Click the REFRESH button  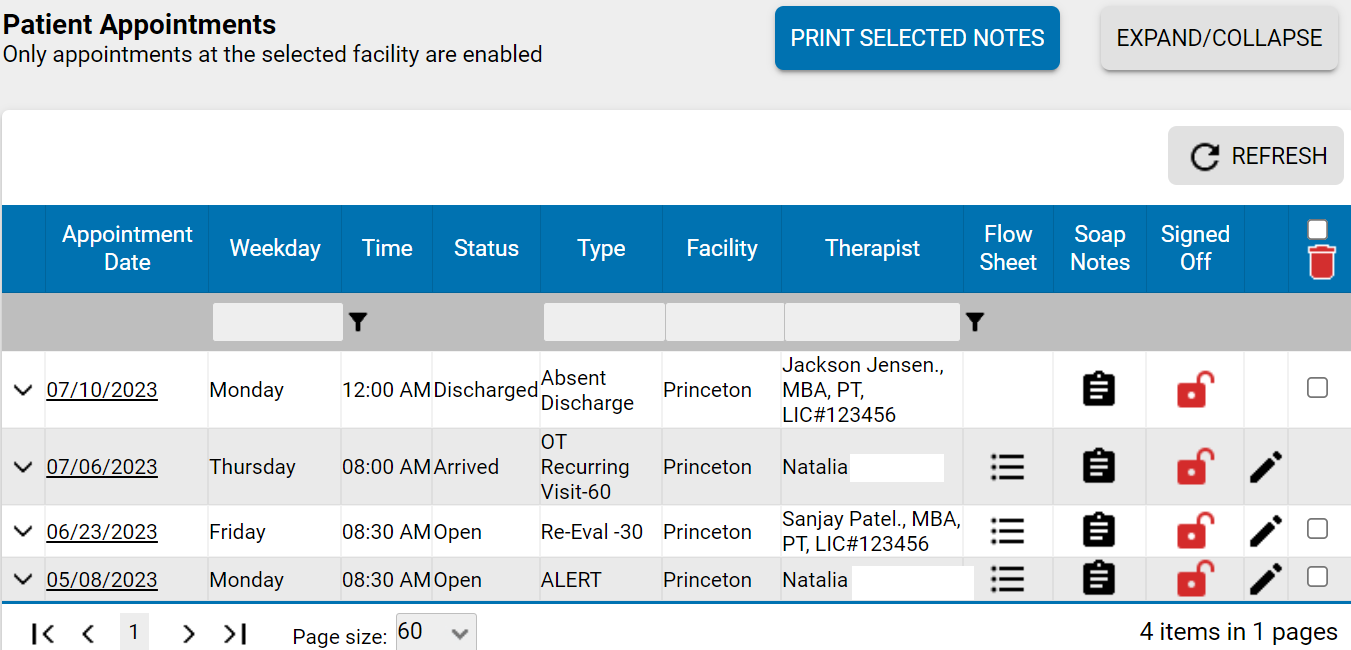1255,156
